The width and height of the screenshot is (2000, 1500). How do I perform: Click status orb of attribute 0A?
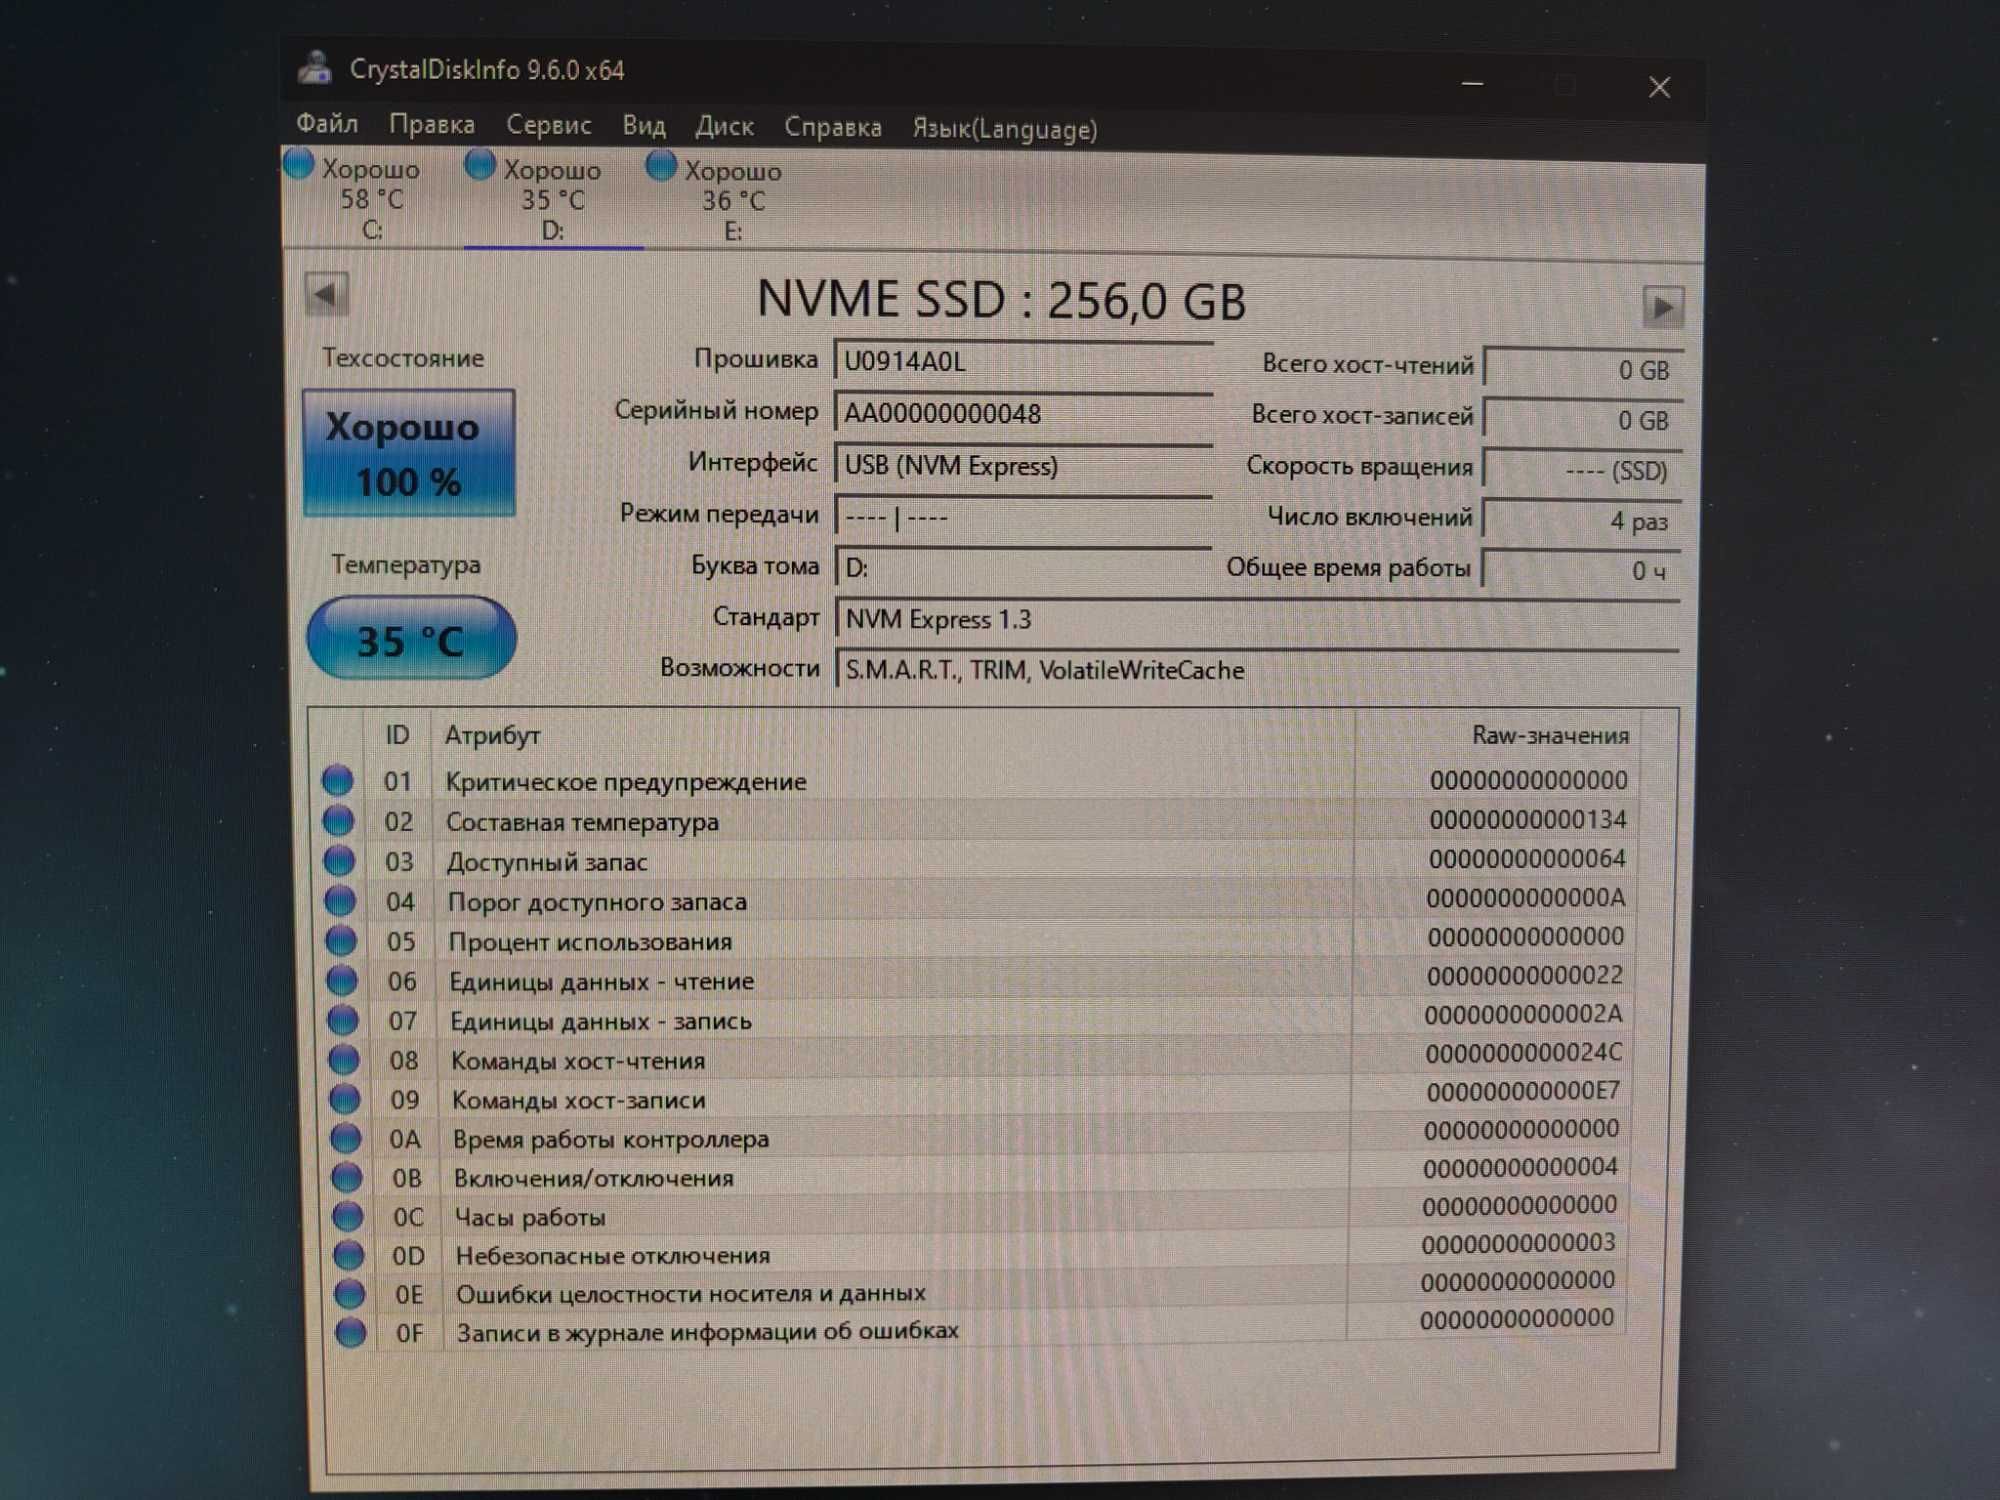(346, 1138)
